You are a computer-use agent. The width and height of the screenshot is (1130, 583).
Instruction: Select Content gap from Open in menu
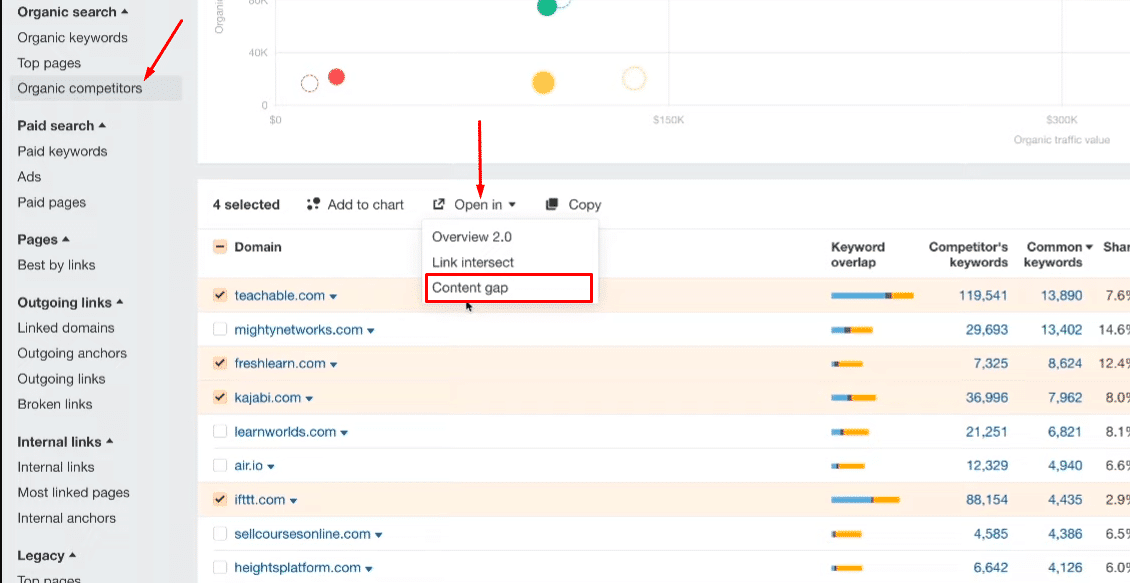click(x=470, y=288)
